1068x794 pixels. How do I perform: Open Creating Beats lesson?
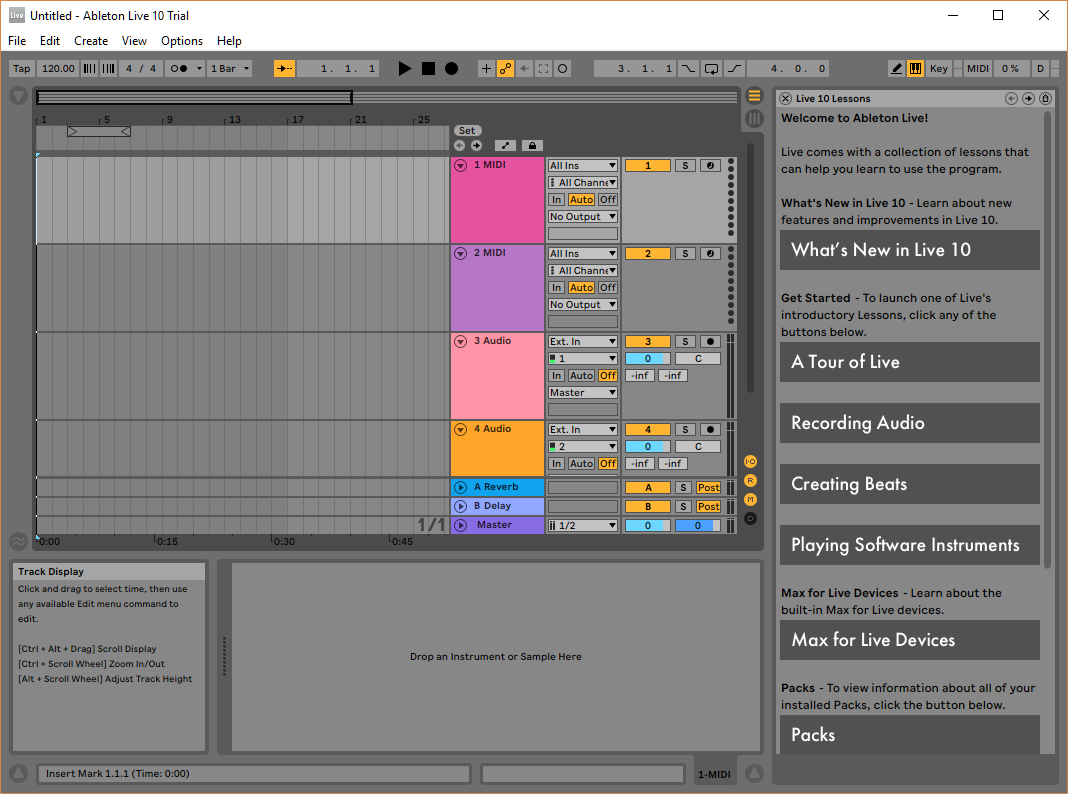(x=909, y=484)
